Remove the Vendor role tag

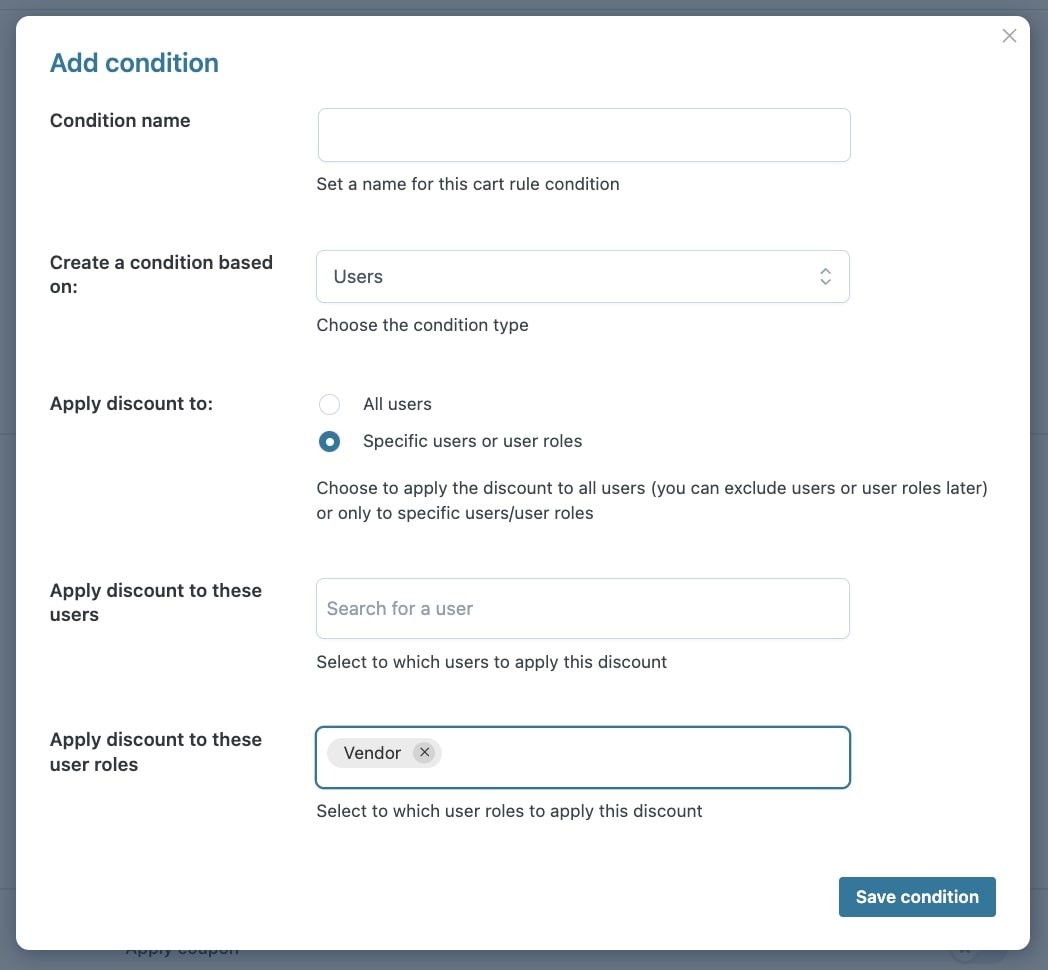pyautogui.click(x=424, y=753)
